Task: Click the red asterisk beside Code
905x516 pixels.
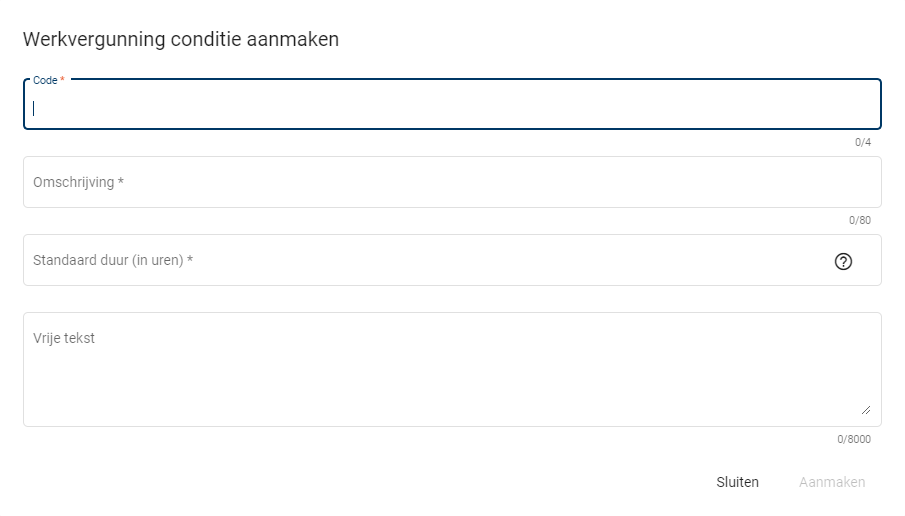Action: (x=62, y=80)
